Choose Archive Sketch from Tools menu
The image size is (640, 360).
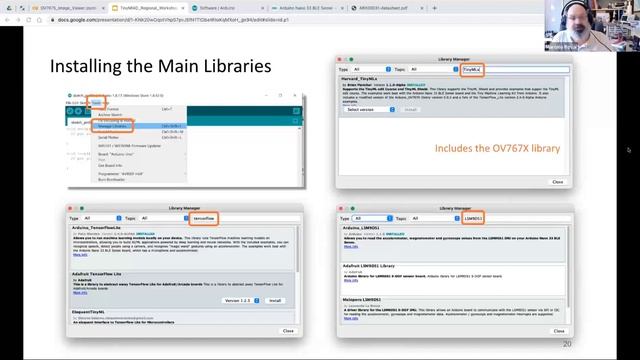point(110,115)
